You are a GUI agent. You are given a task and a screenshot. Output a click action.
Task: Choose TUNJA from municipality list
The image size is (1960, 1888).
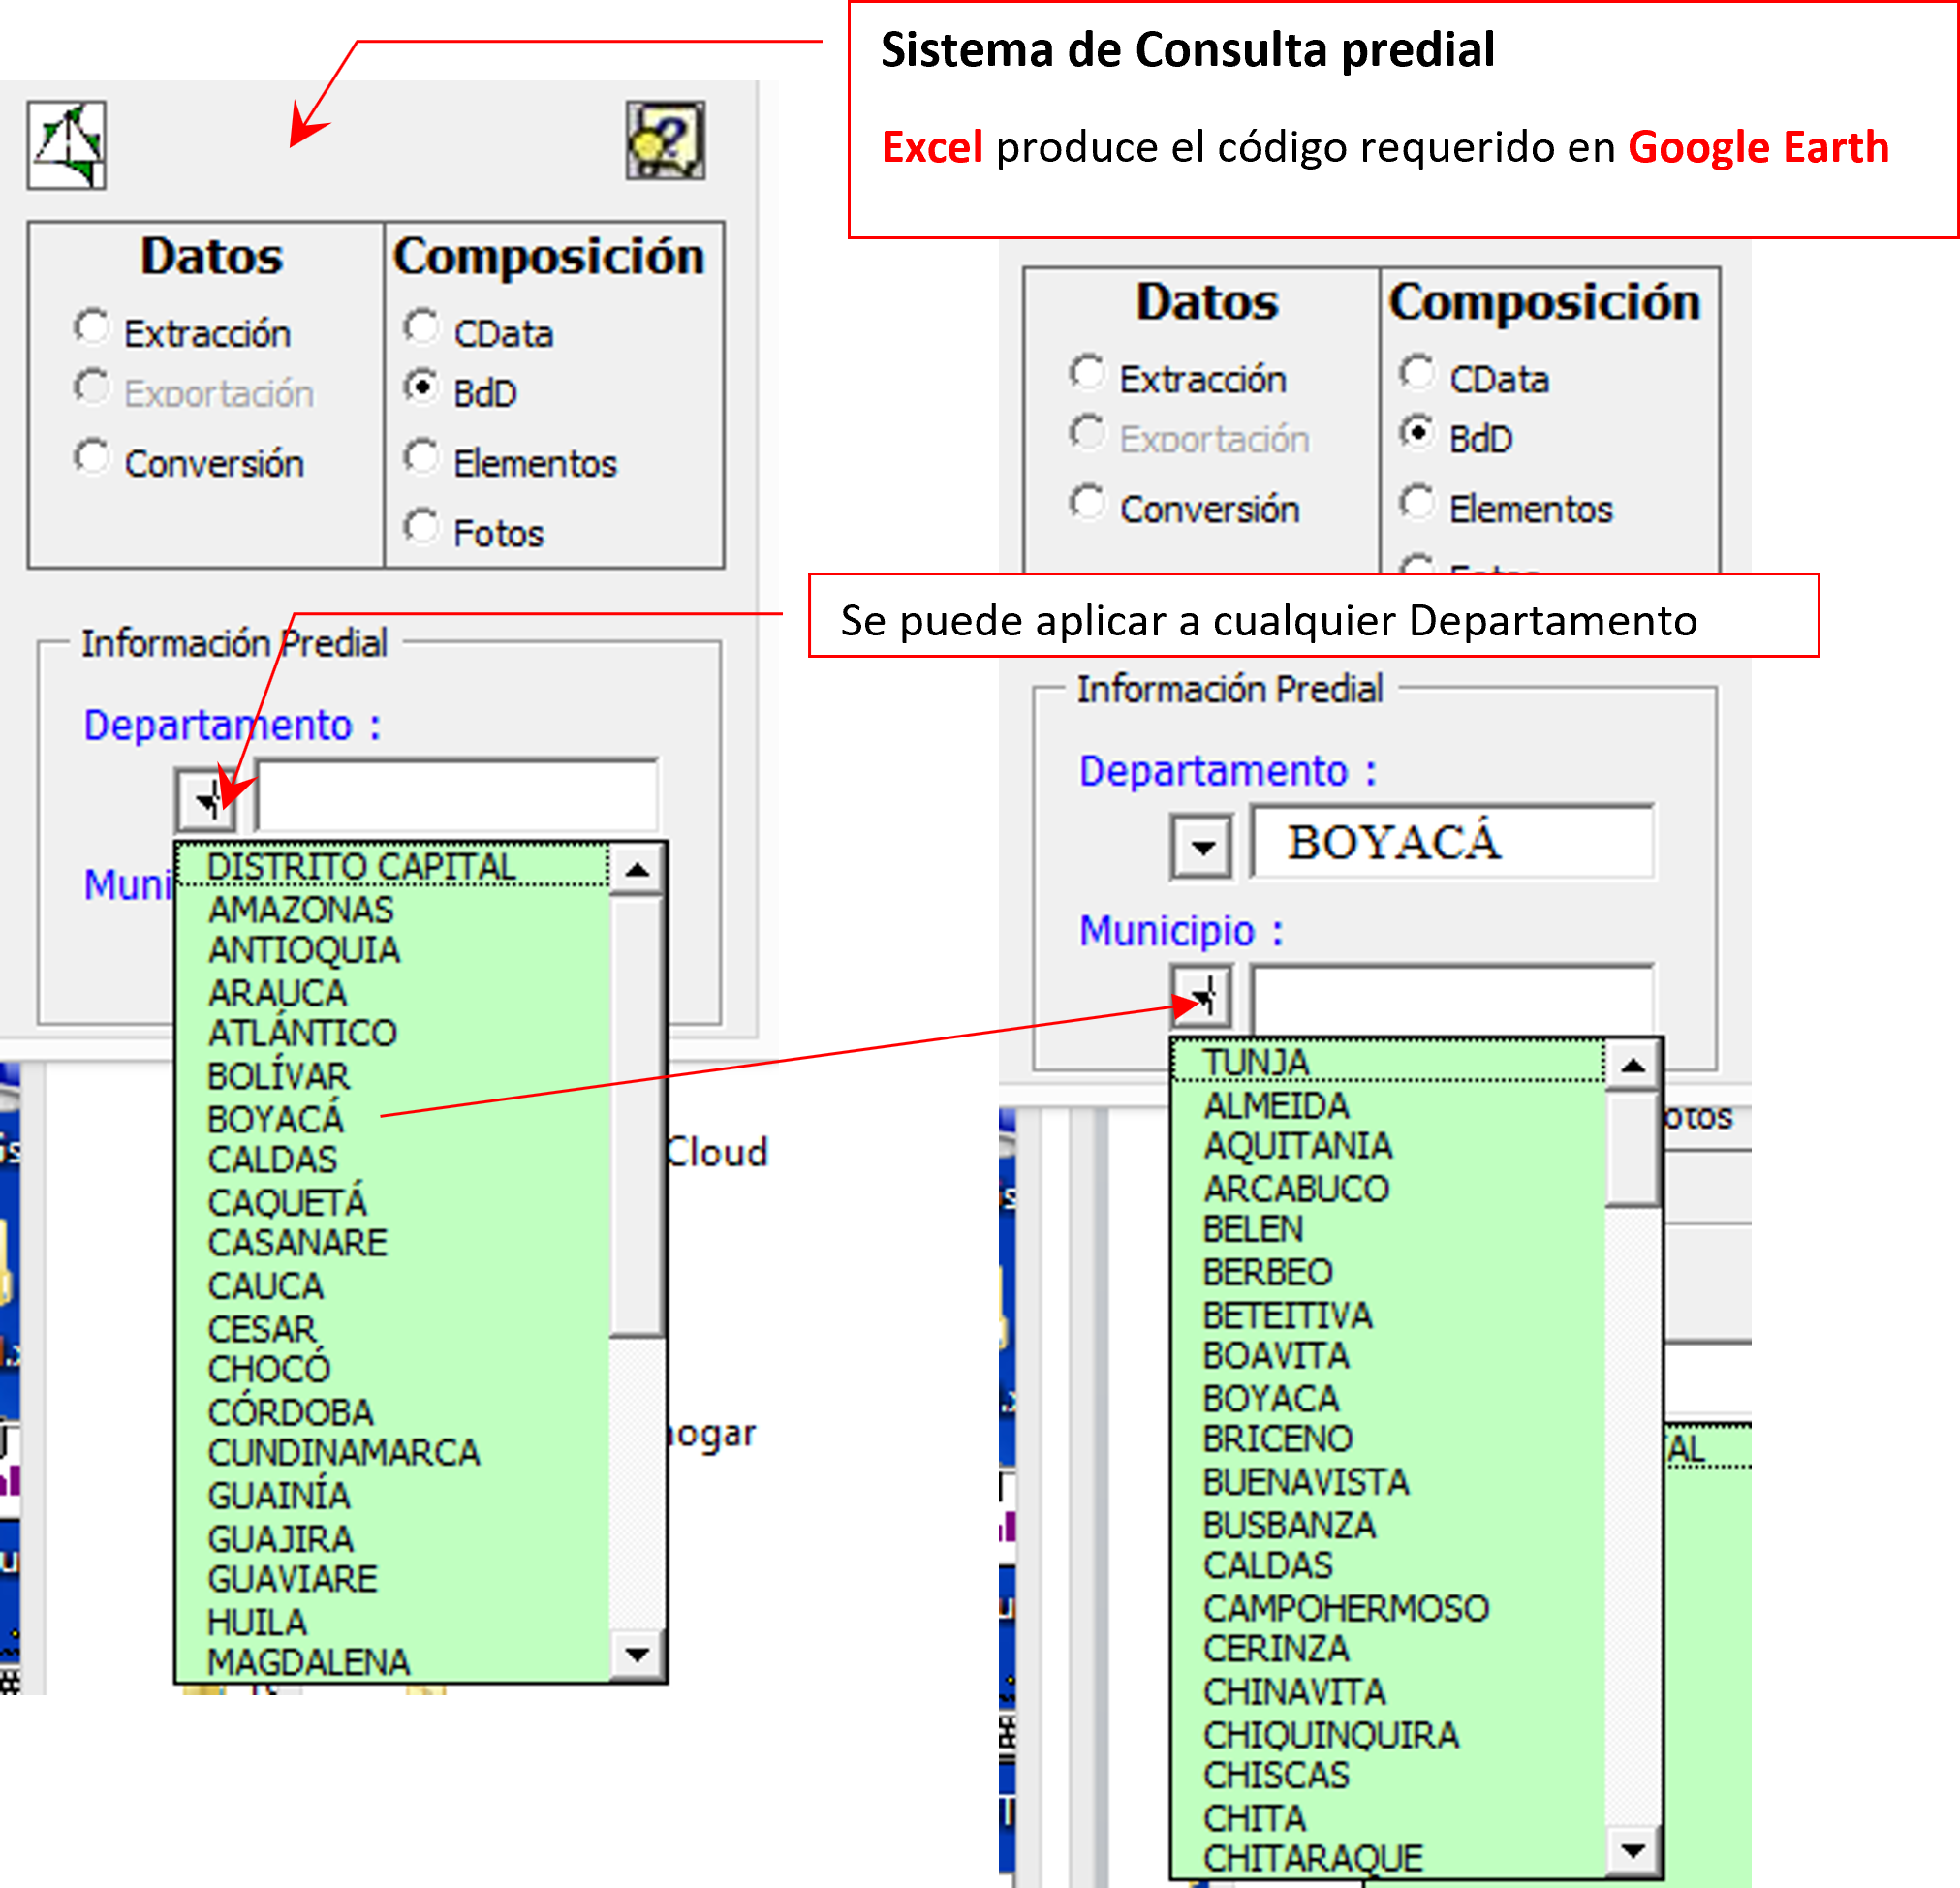pyautogui.click(x=1389, y=1062)
